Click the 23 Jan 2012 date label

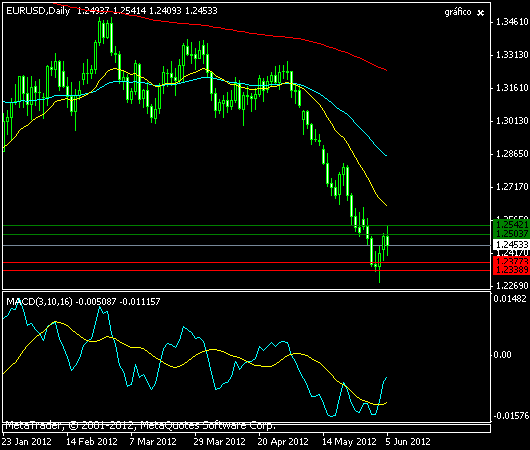point(27,442)
